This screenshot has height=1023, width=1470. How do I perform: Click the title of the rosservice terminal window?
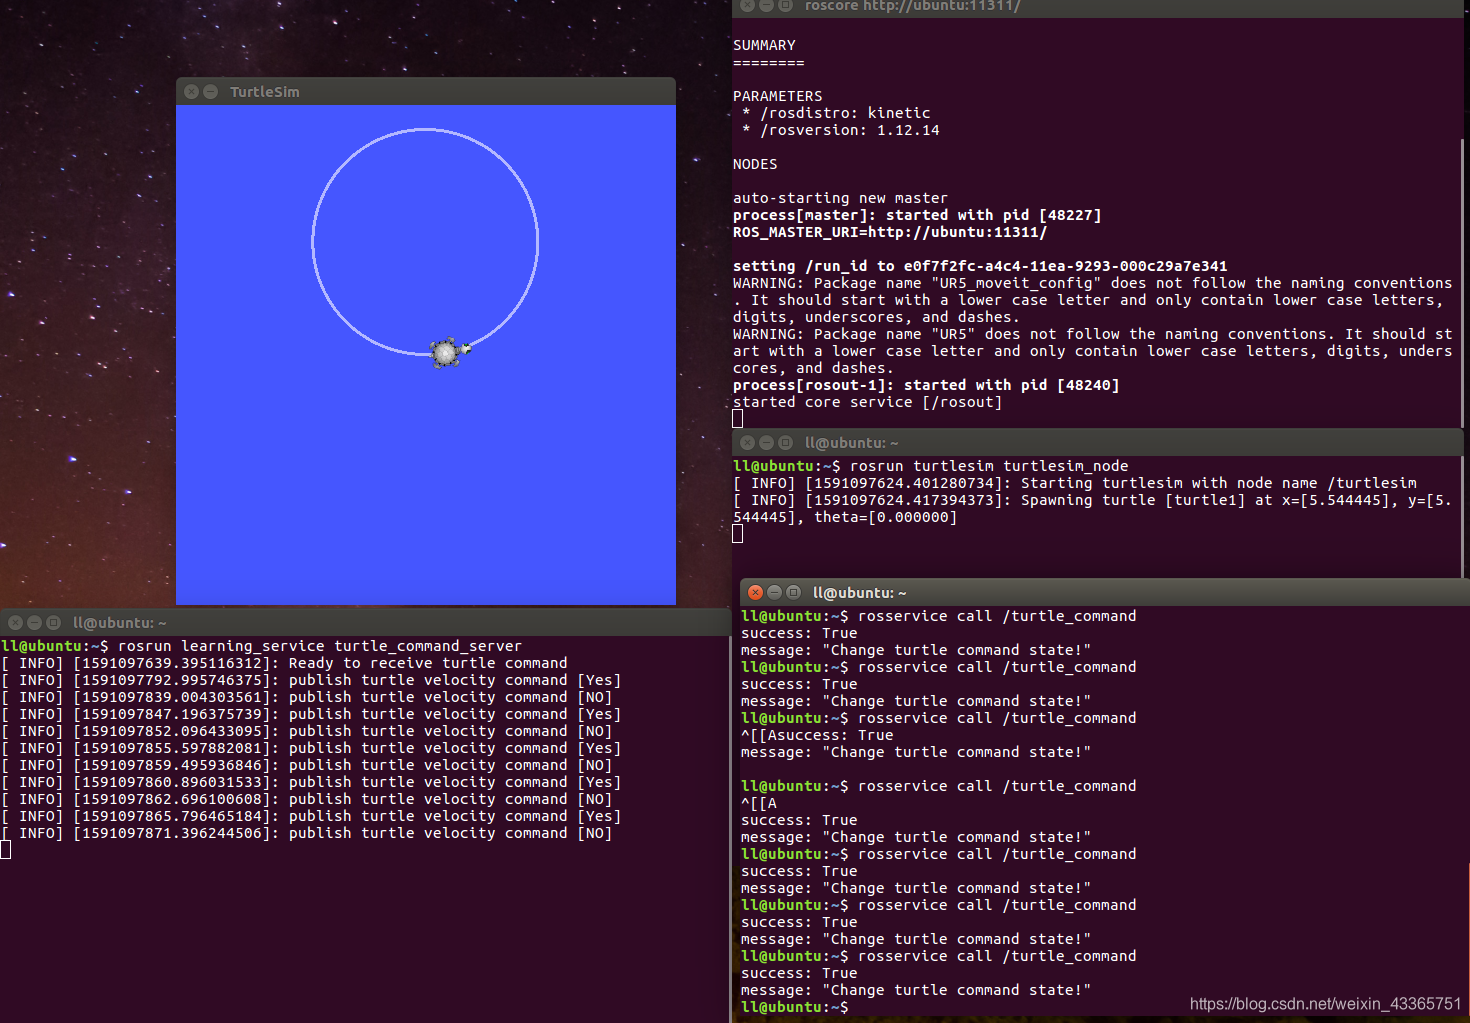pos(860,593)
